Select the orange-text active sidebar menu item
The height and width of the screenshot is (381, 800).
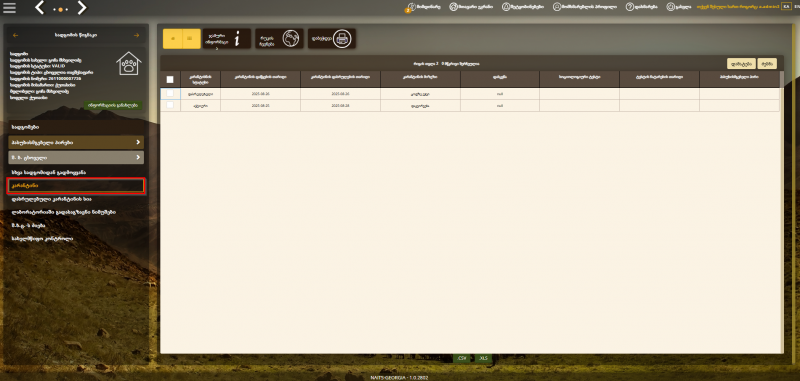click(x=76, y=186)
